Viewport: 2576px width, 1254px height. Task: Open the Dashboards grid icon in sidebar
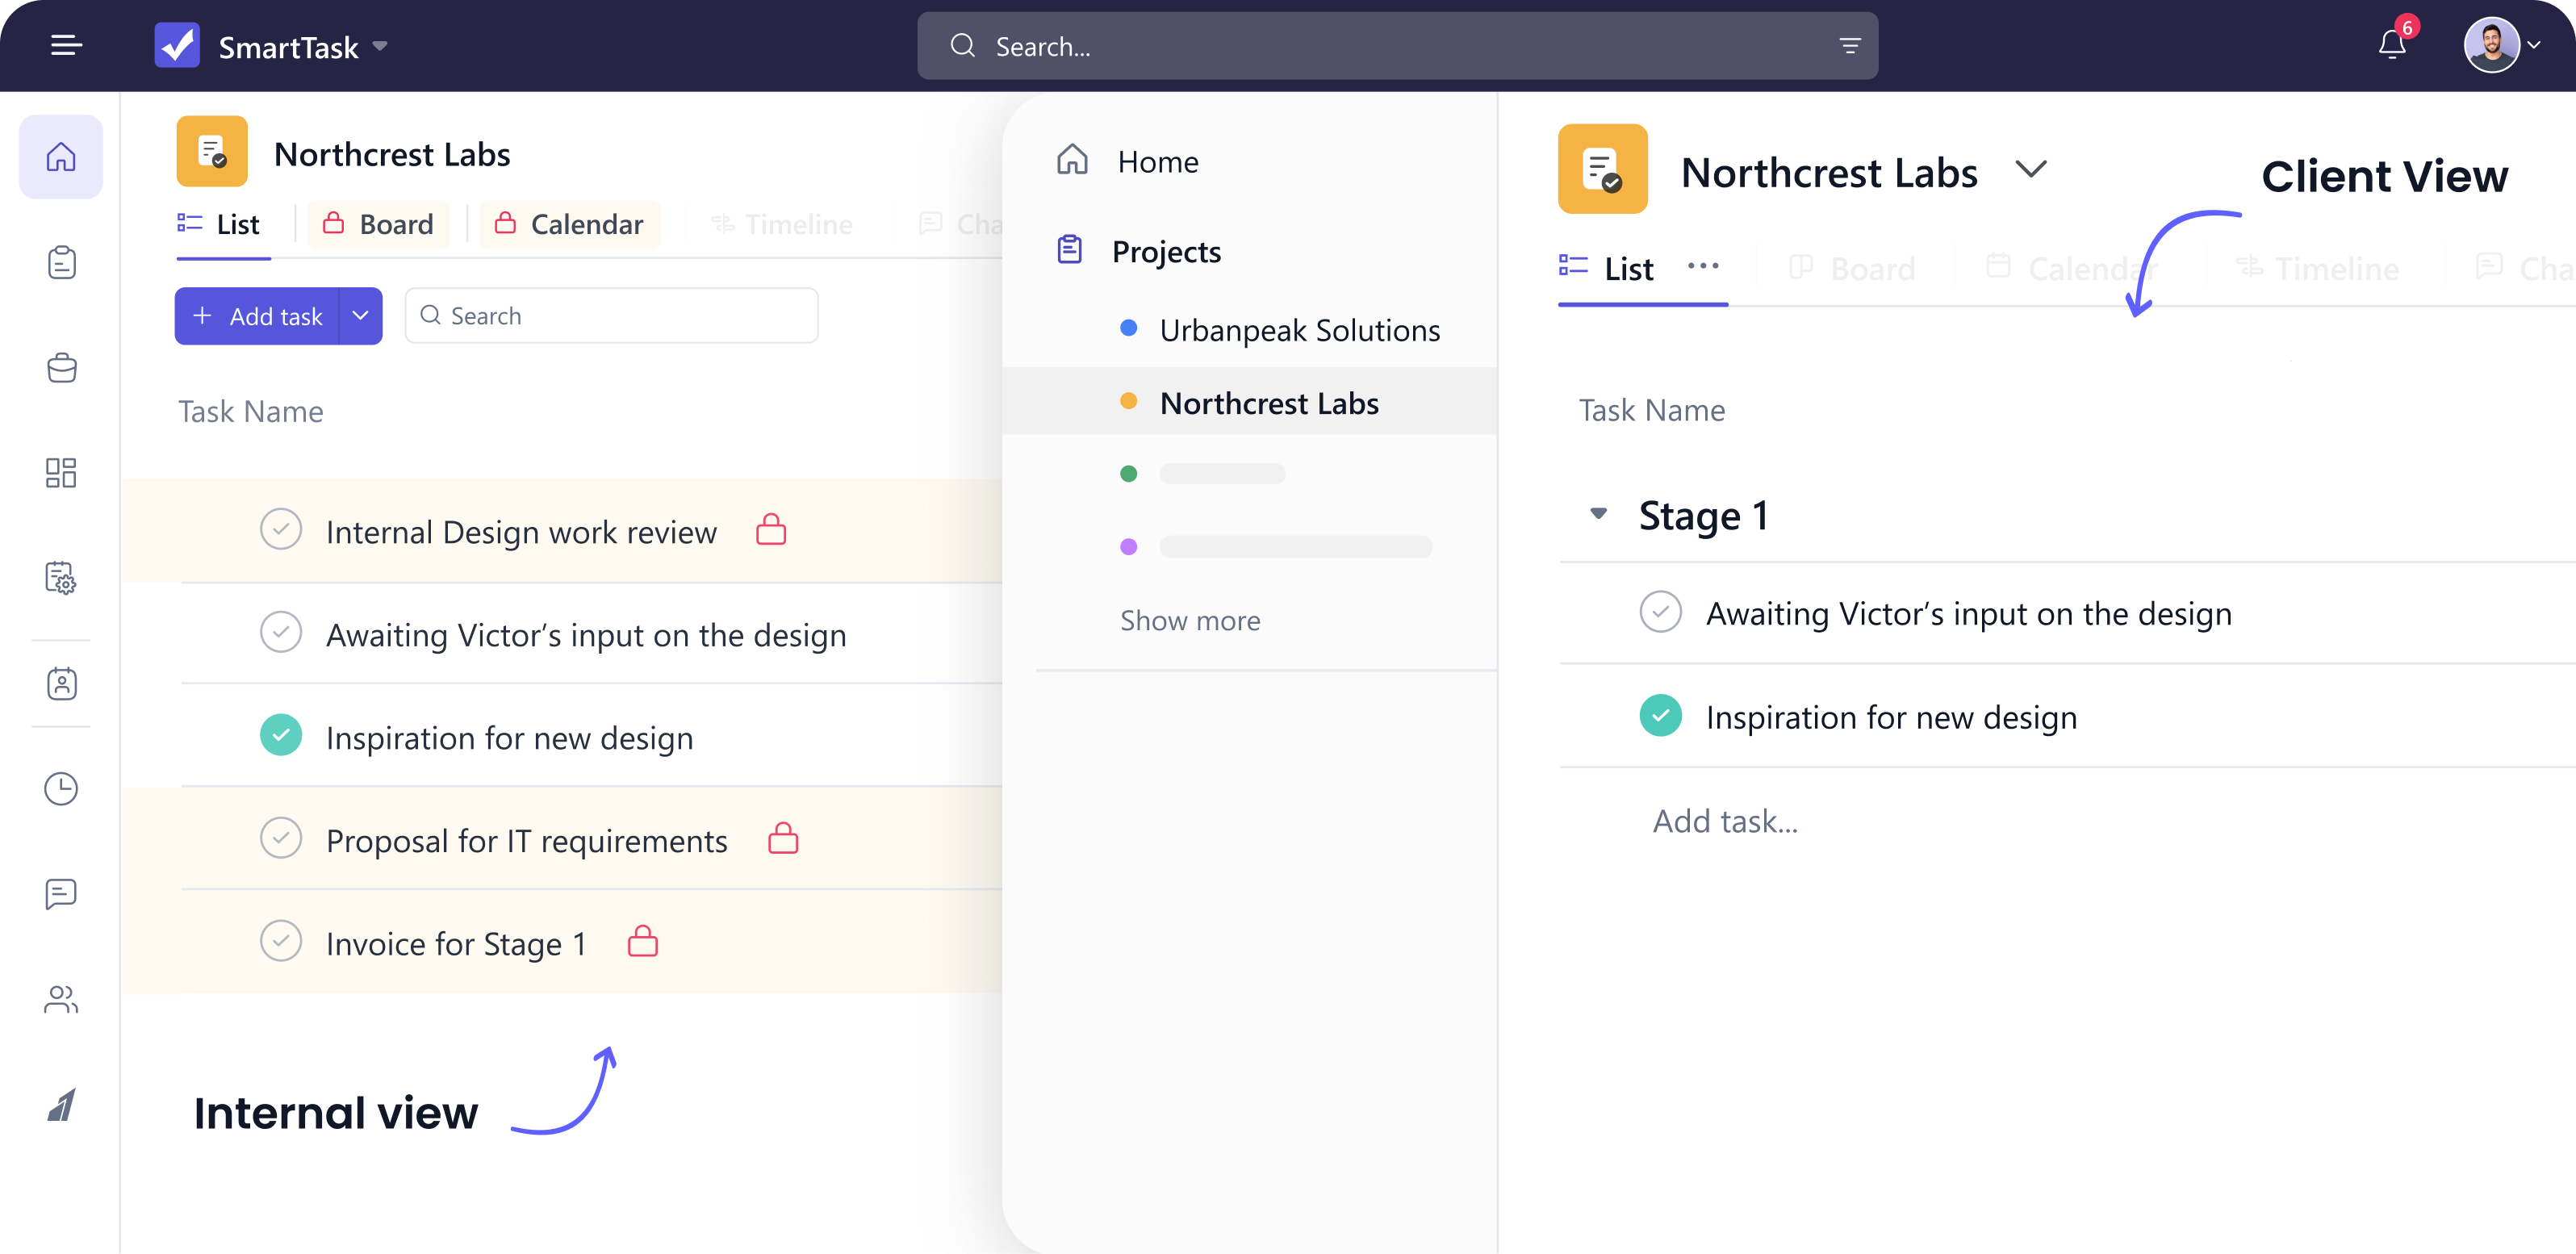[x=61, y=473]
